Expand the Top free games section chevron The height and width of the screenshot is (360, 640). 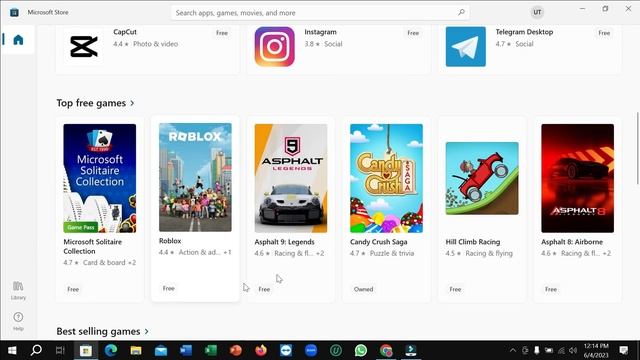coord(132,103)
